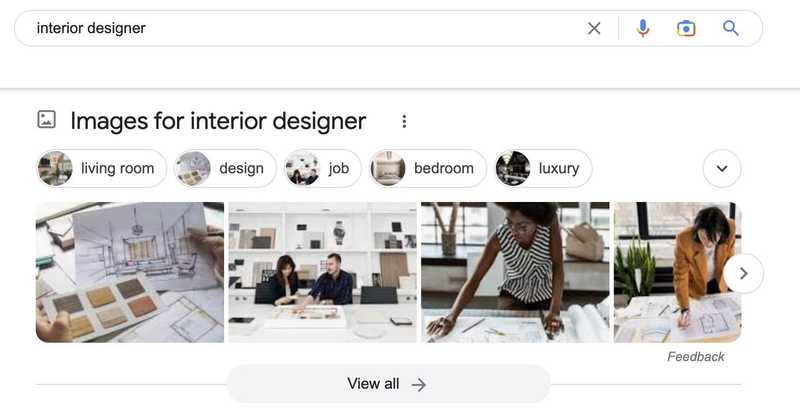The height and width of the screenshot is (417, 800).
Task: Open the two designers at desk image
Action: tap(322, 272)
